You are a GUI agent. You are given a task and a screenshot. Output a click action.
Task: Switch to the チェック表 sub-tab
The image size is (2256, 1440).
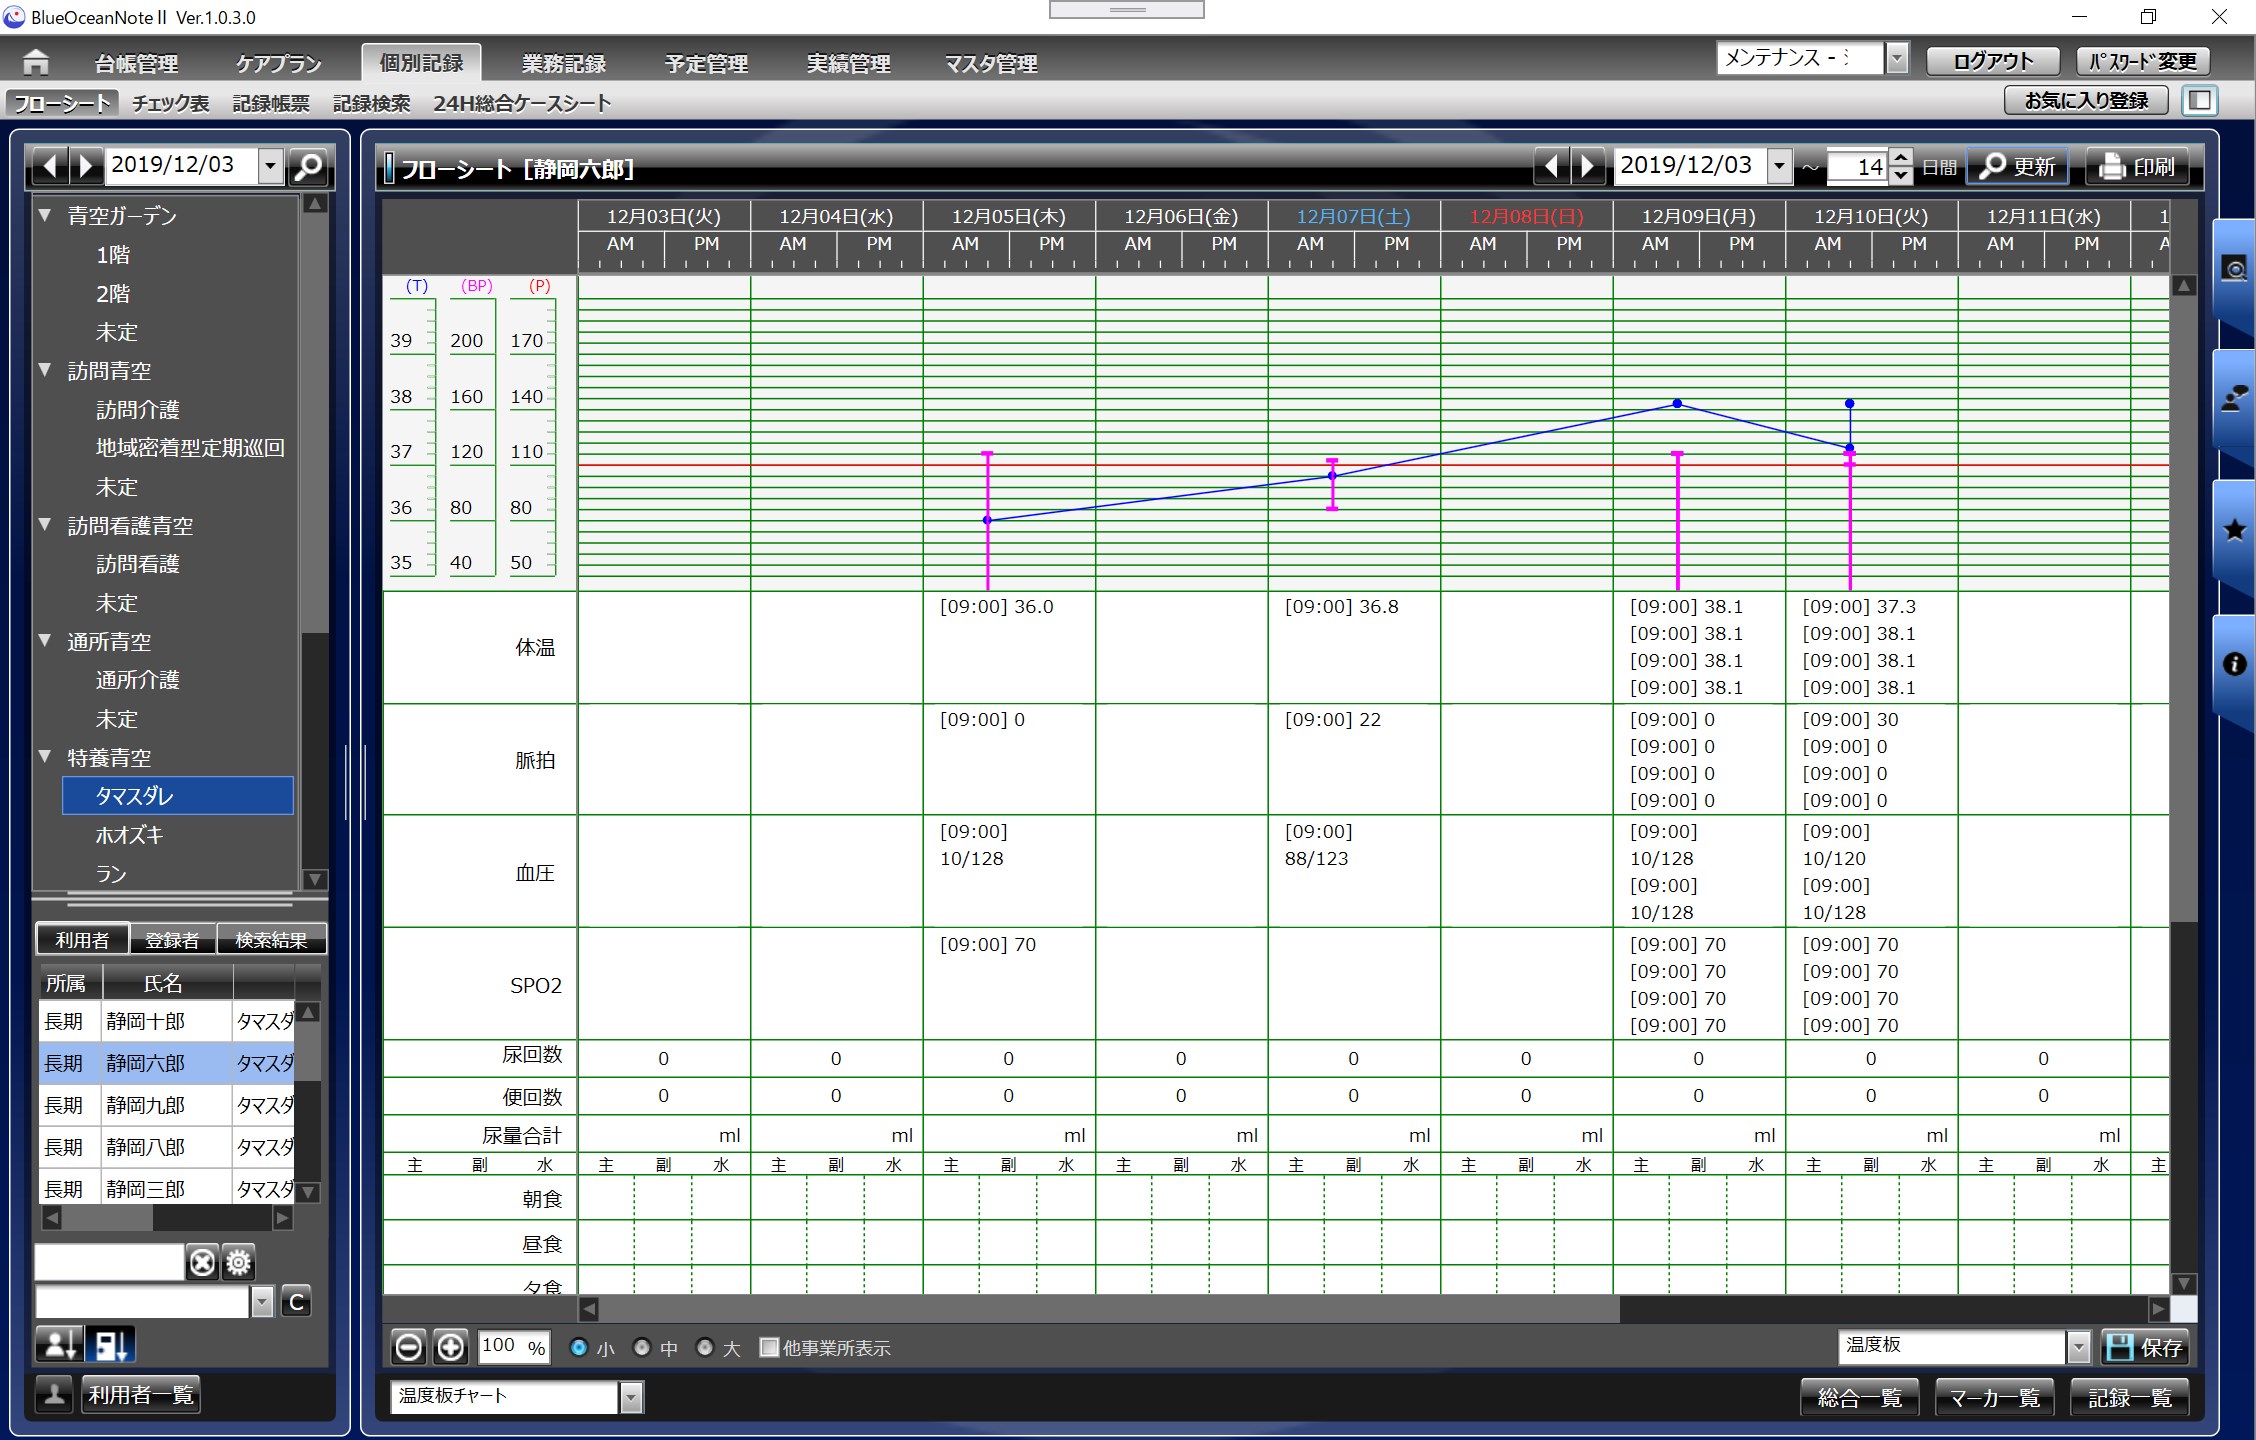click(171, 103)
